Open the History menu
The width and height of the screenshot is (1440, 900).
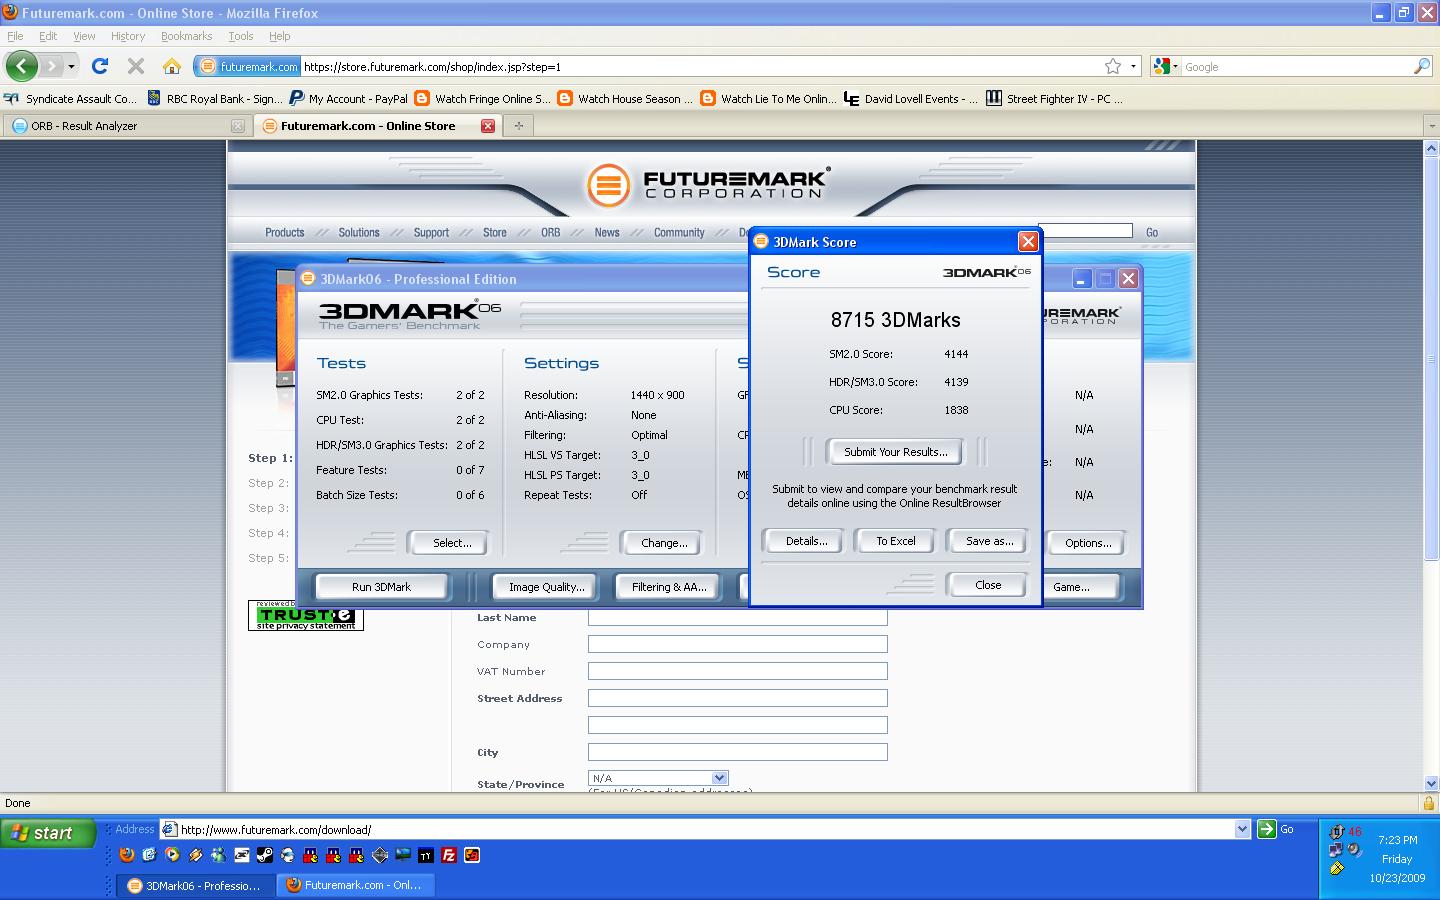[x=128, y=36]
